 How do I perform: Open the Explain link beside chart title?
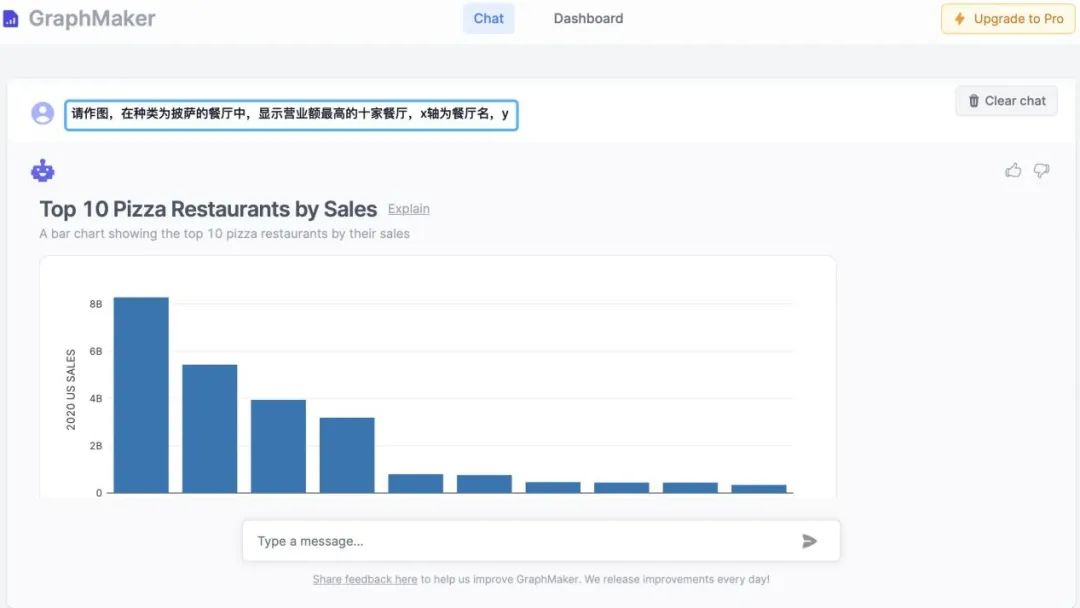tap(408, 209)
